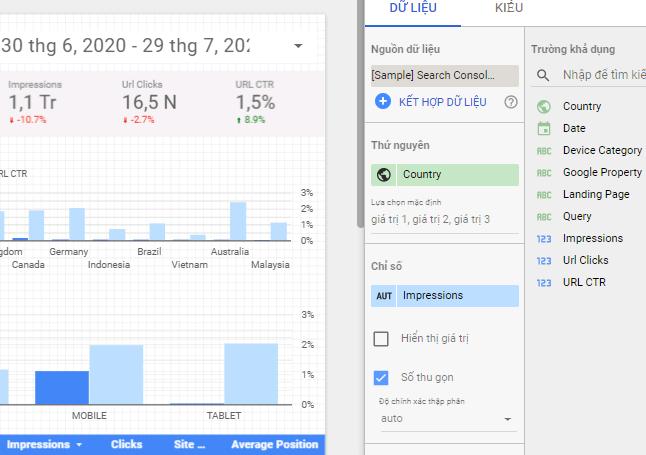Select the Landing Page field
This screenshot has height=455, width=646.
pyautogui.click(x=596, y=194)
